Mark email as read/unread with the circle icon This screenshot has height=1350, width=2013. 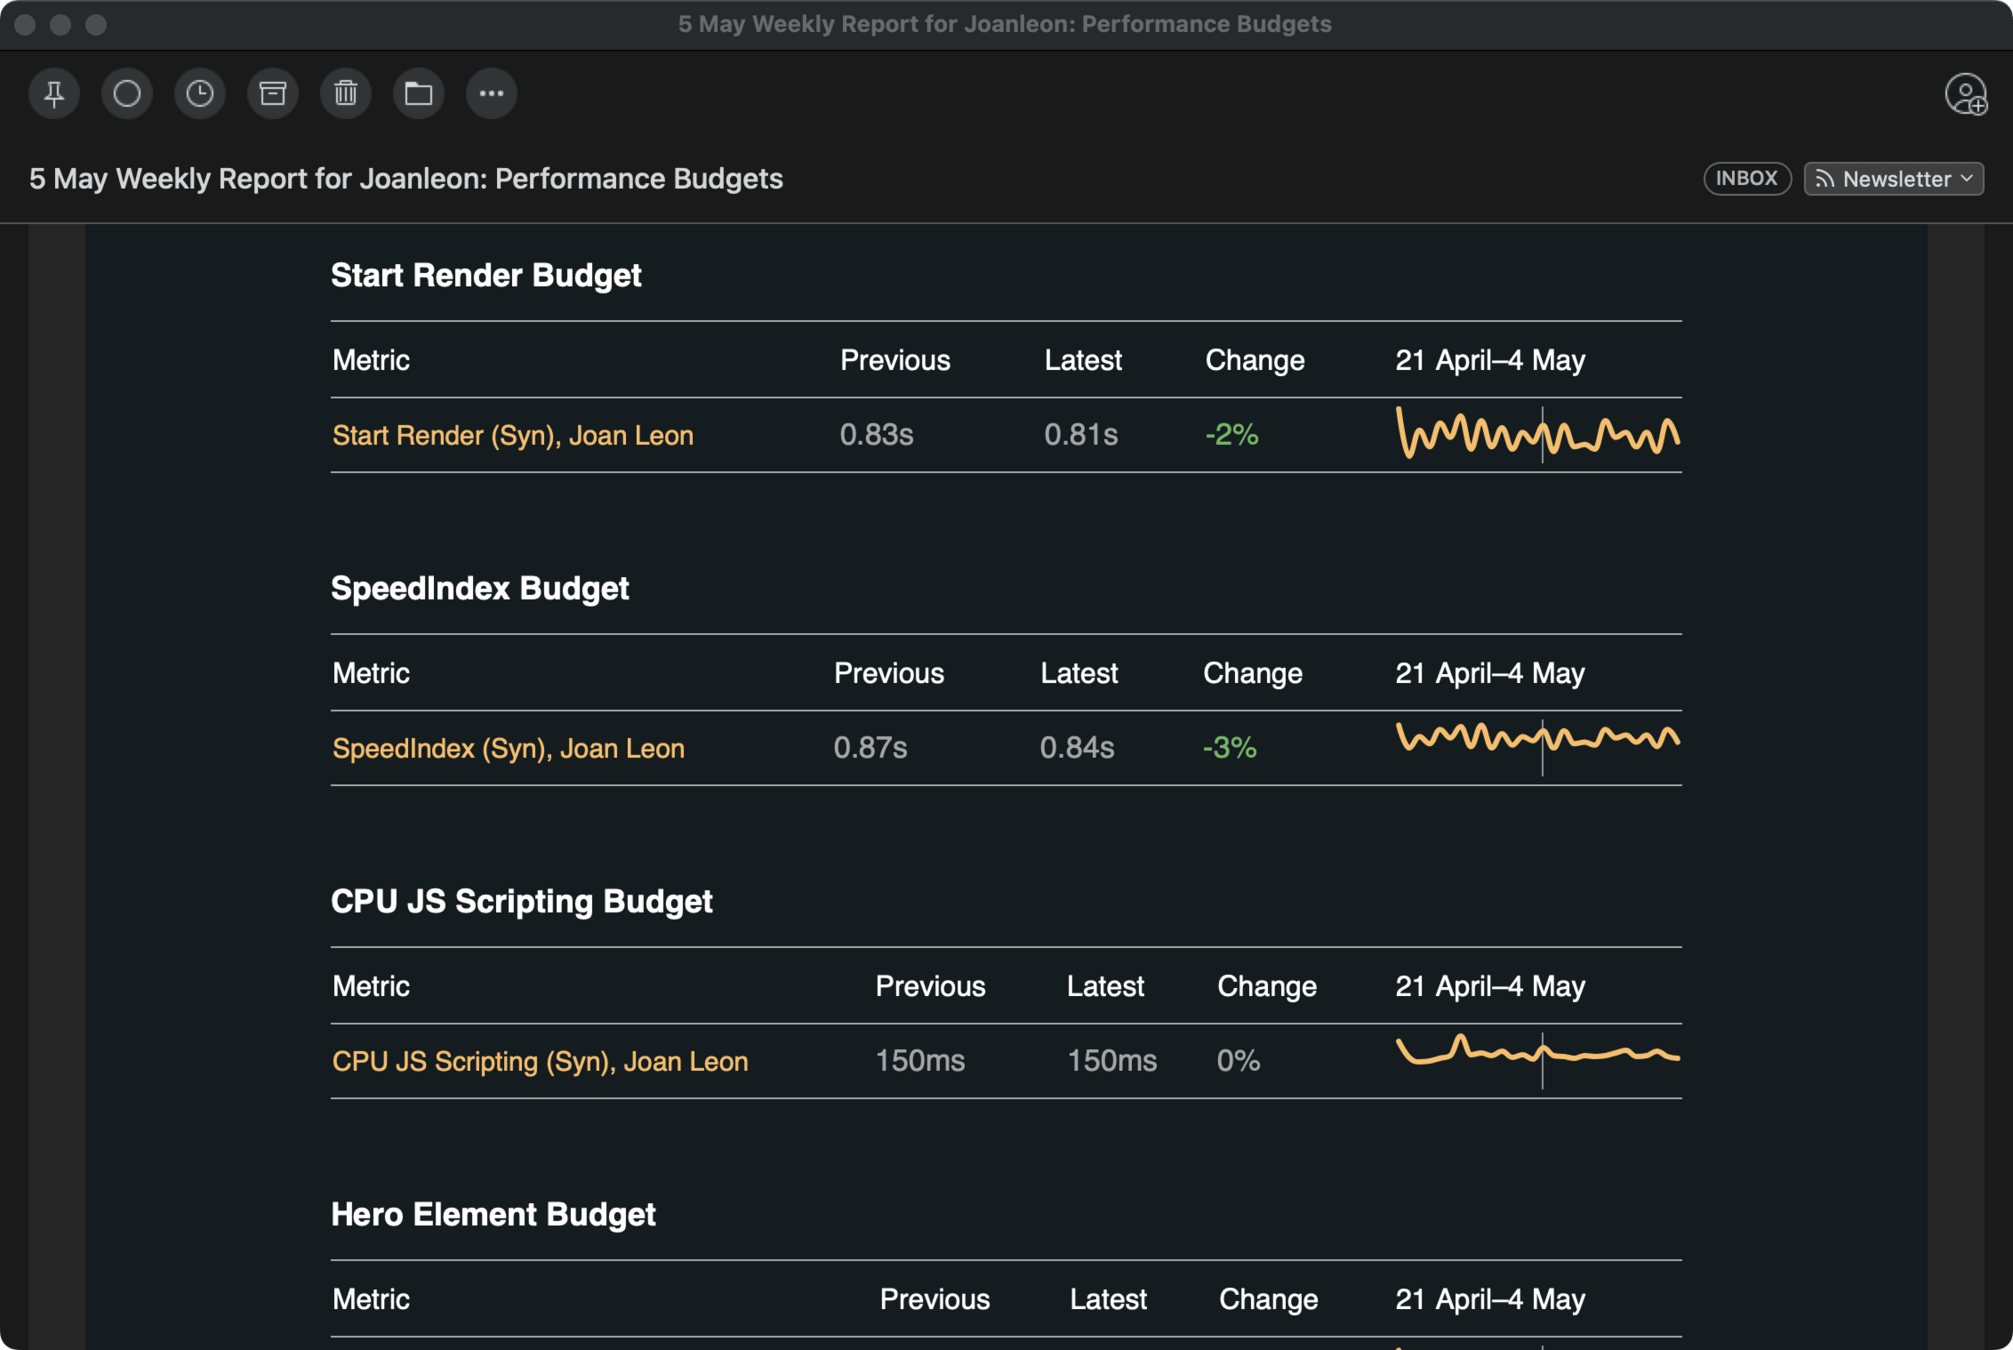(127, 94)
